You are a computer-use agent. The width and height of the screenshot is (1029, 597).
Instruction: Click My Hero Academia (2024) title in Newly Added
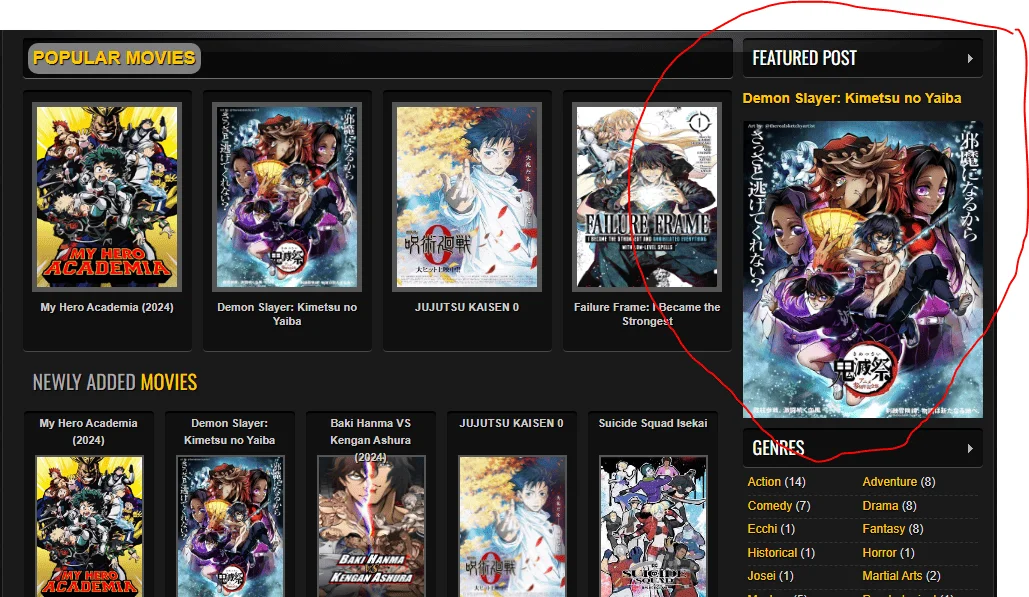(89, 432)
